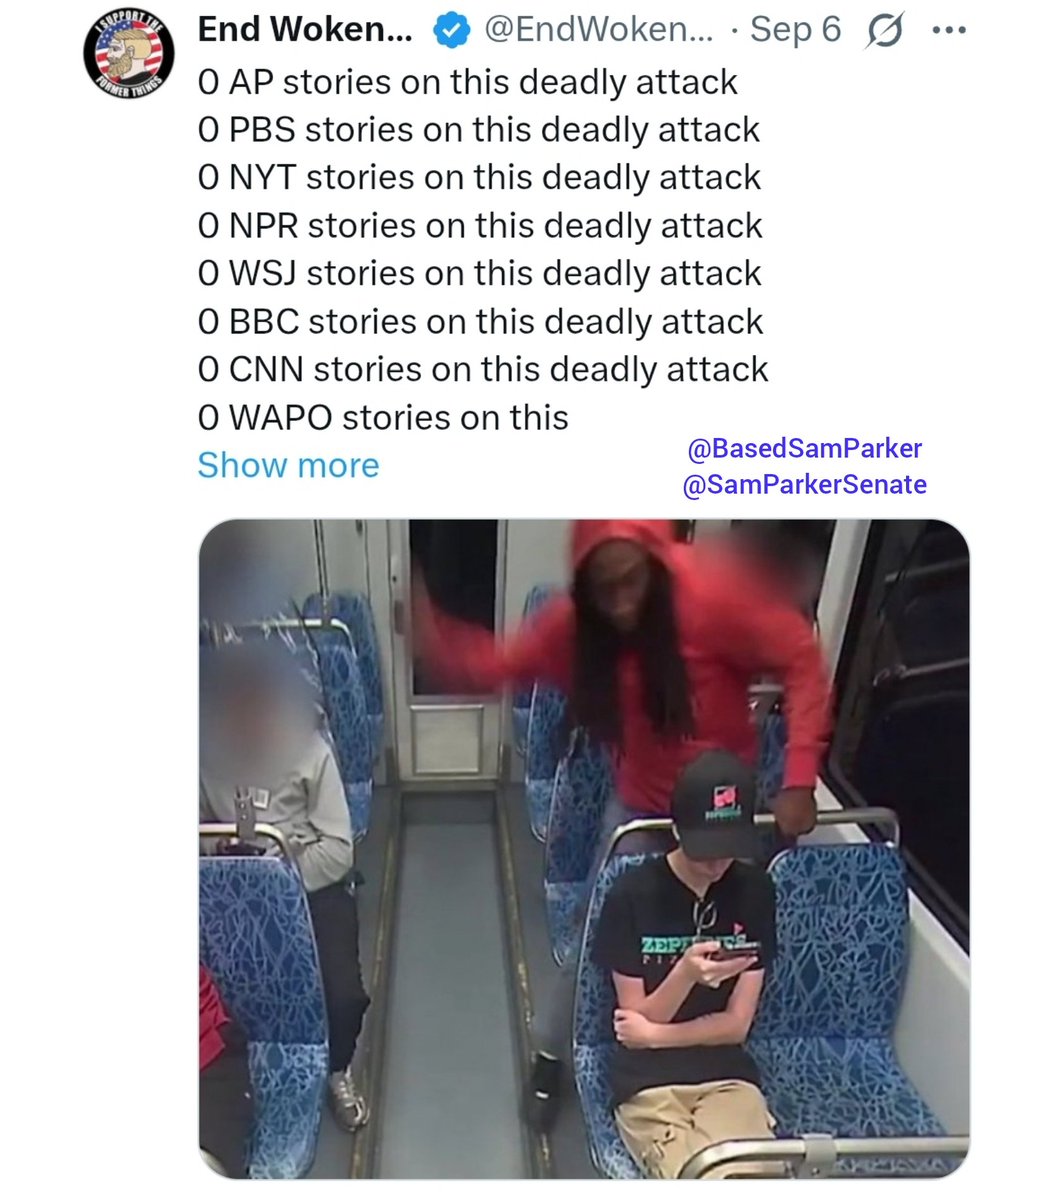Click the '0 BBC stories' tweet line
Image resolution: width=1051 pixels, height=1200 pixels.
coord(481,322)
